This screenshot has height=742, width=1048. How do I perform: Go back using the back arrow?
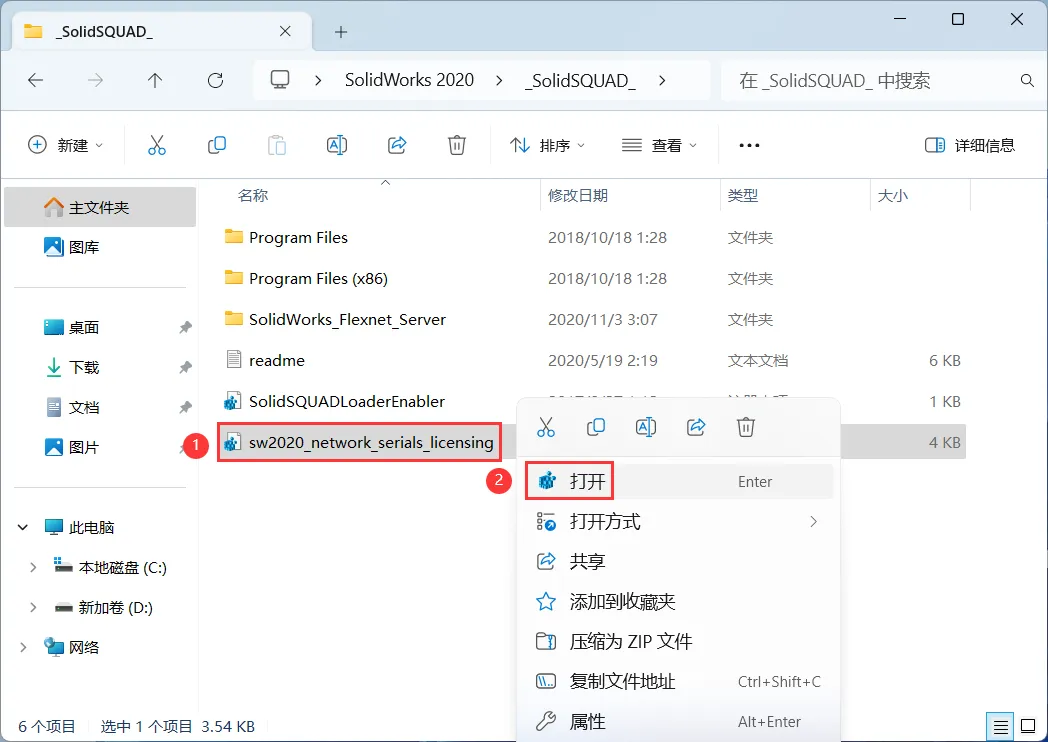[35, 81]
